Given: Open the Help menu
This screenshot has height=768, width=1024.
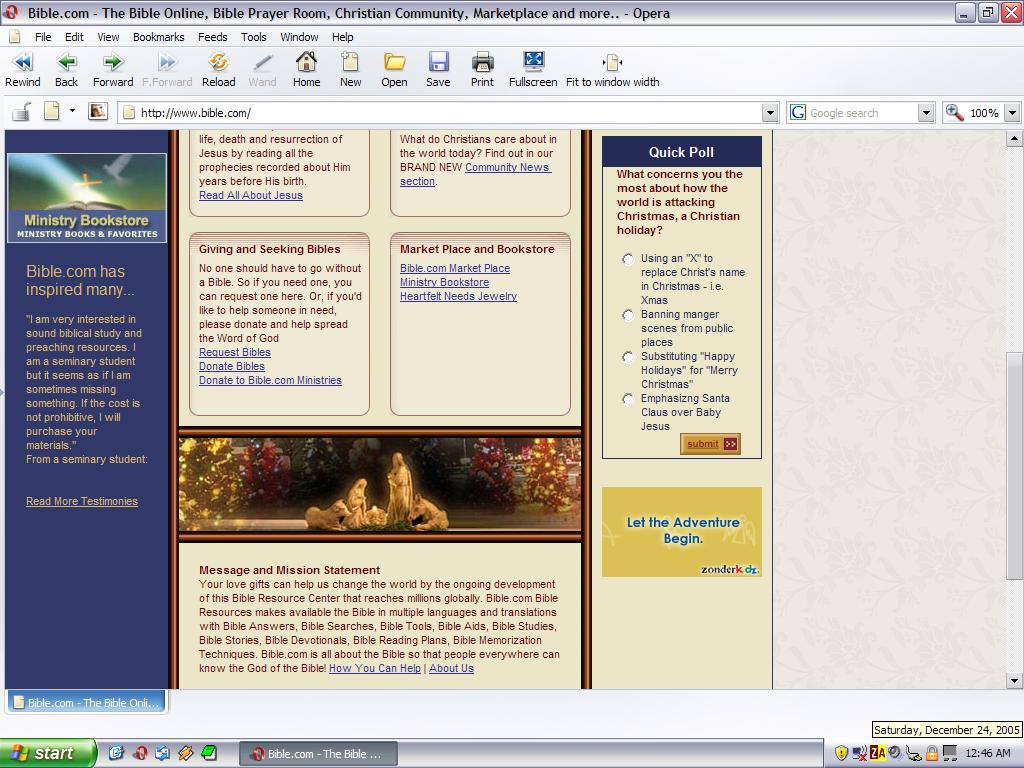Looking at the screenshot, I should pos(342,37).
